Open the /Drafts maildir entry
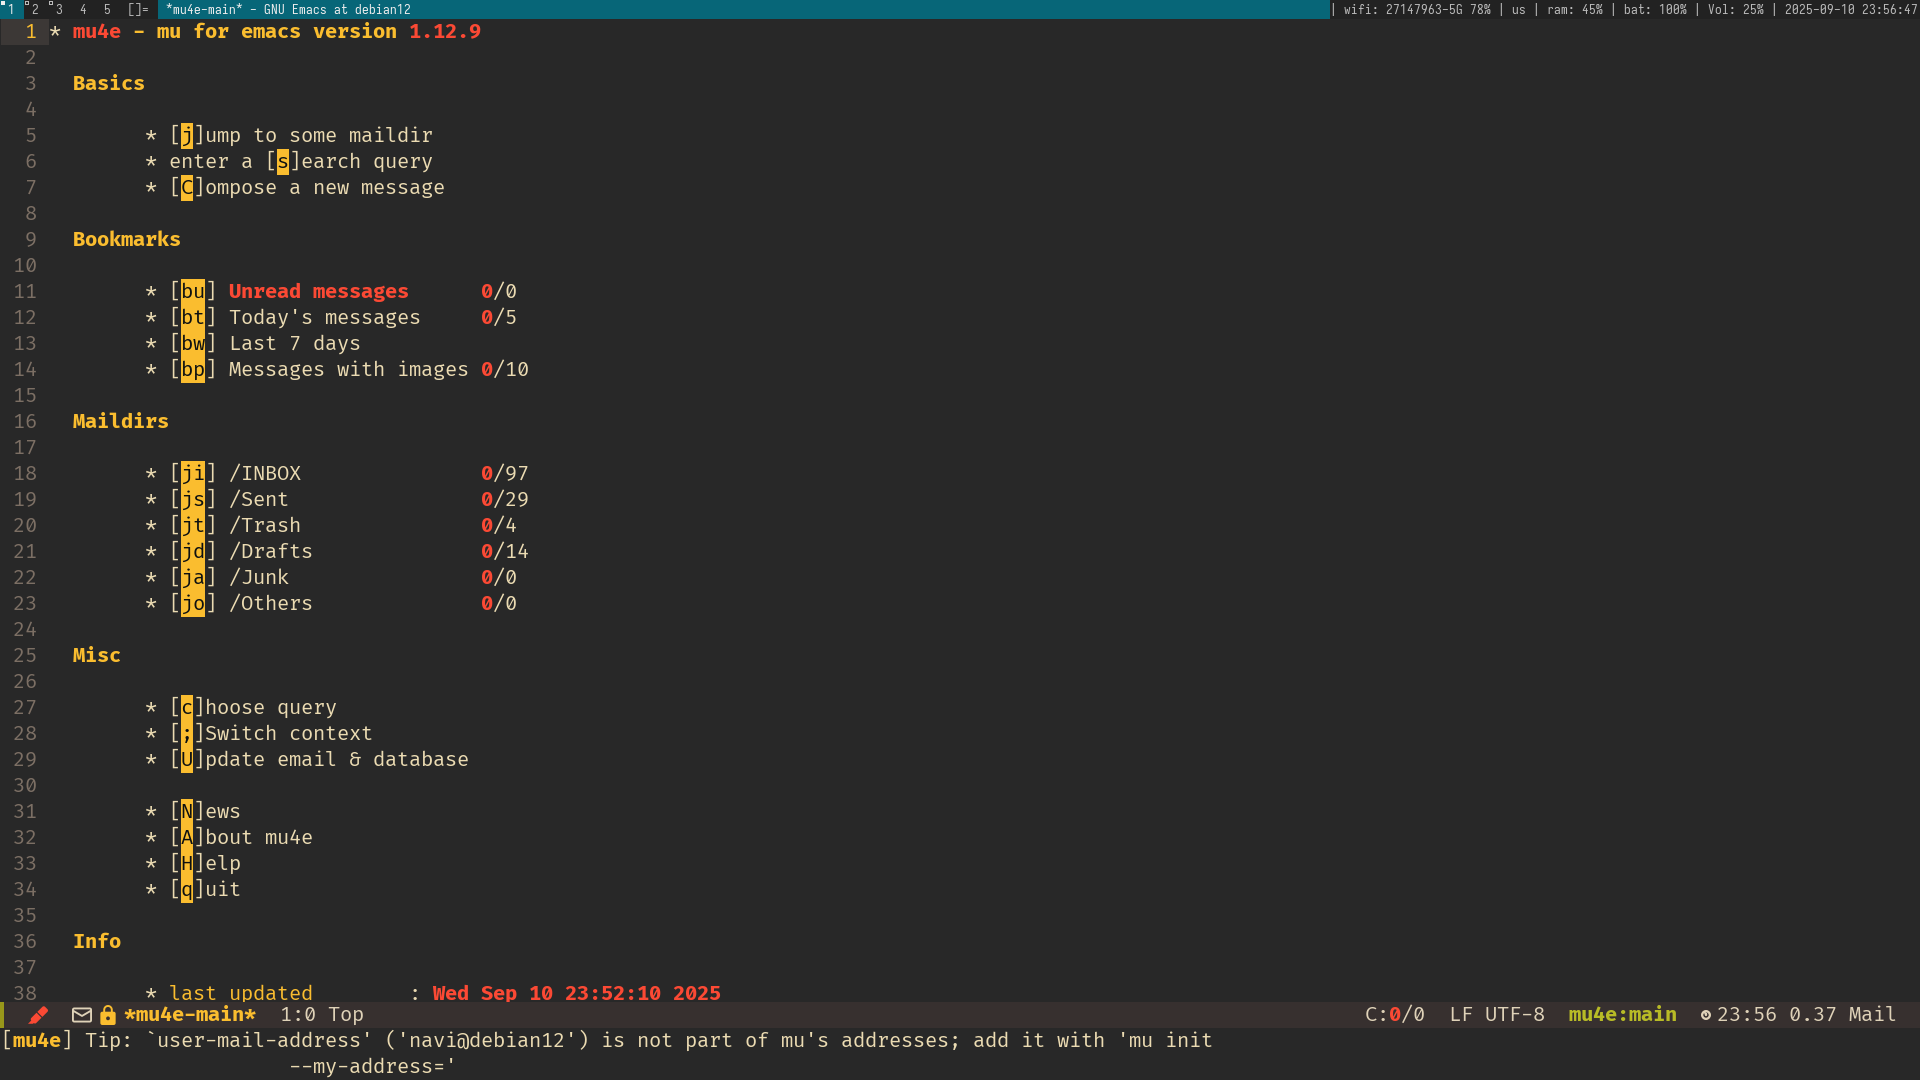The height and width of the screenshot is (1080, 1920). coord(270,551)
